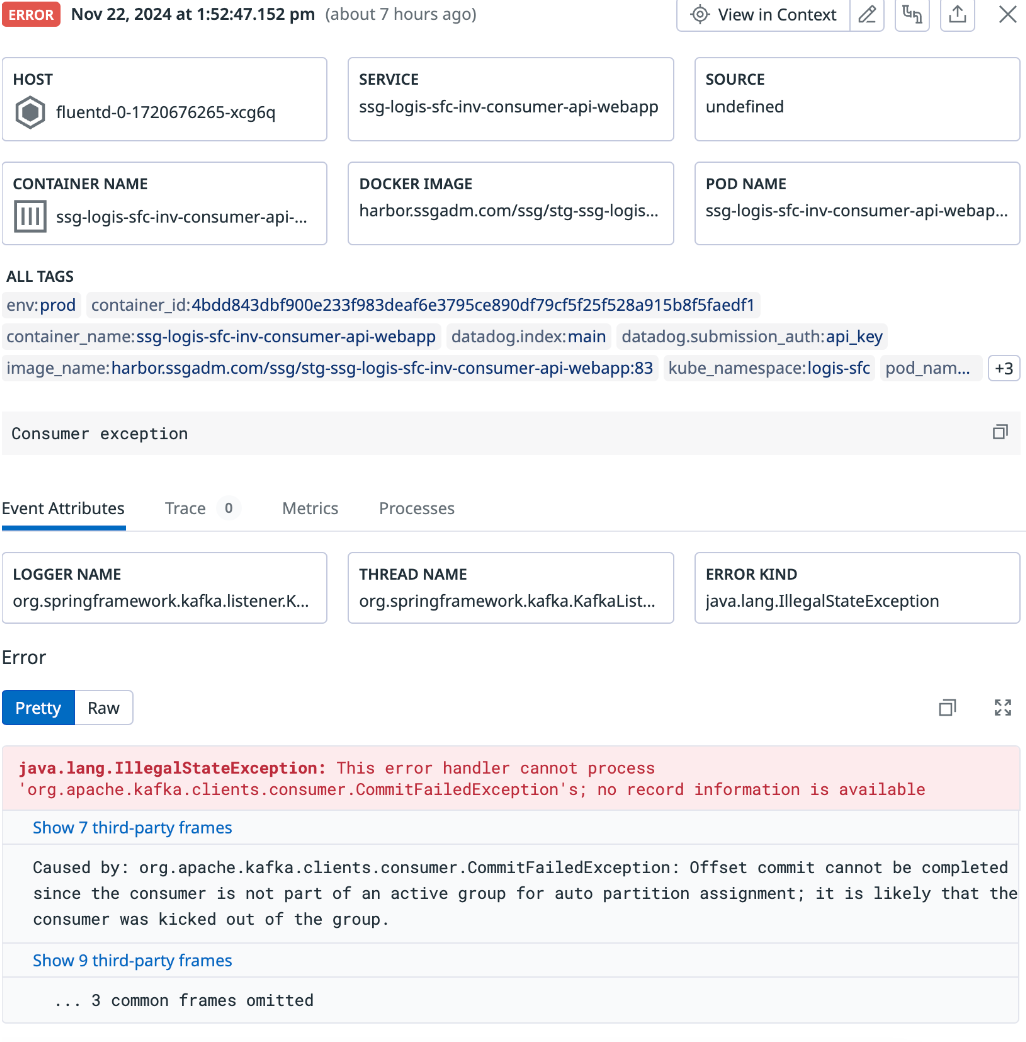Click the kube_namespace:logis-sfc tag
This screenshot has height=1042, width=1026.
point(770,368)
